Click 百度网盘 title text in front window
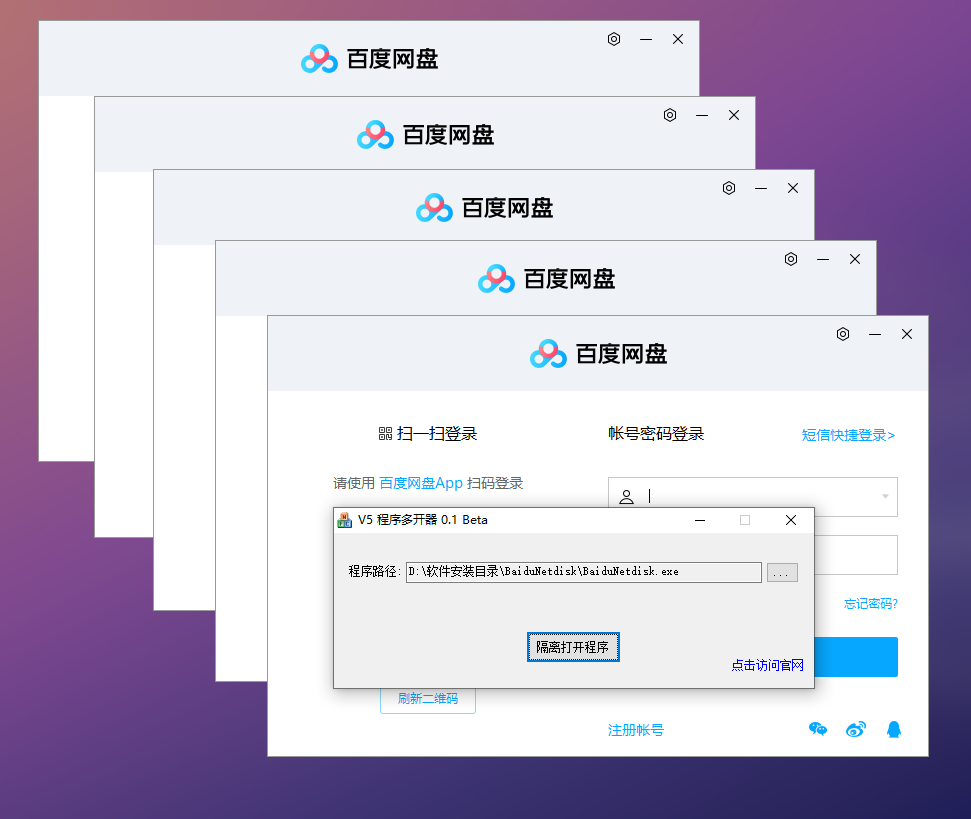971x819 pixels. tap(621, 354)
